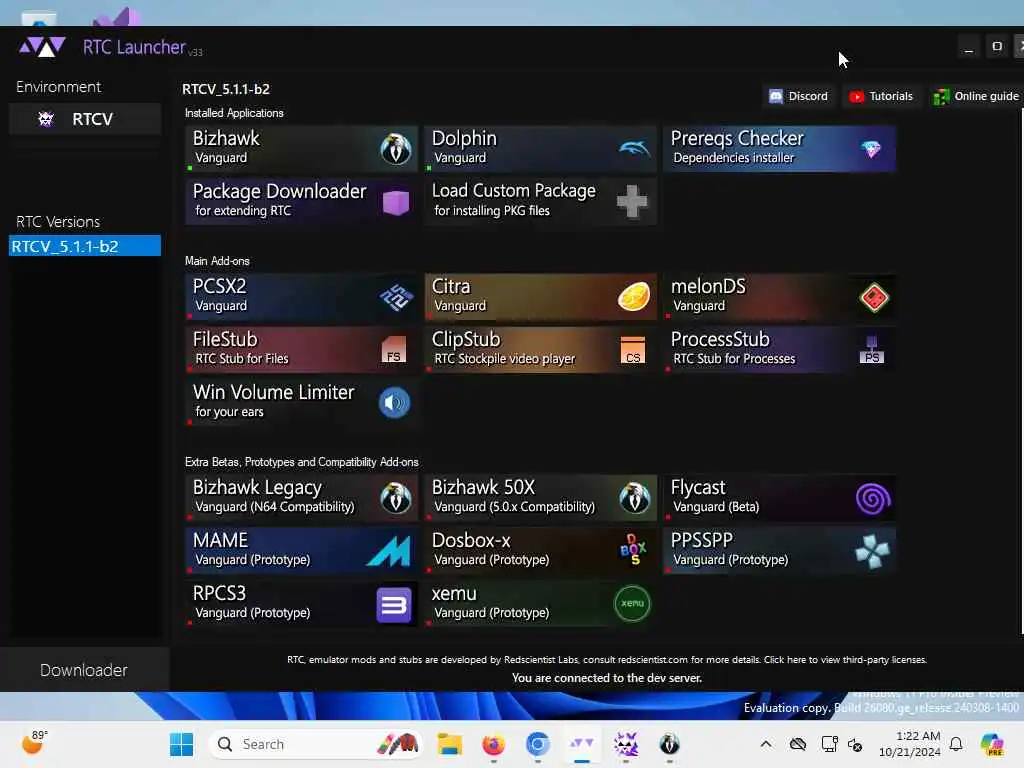Image resolution: width=1024 pixels, height=768 pixels.
Task: Open the Online guide button
Action: pos(976,96)
